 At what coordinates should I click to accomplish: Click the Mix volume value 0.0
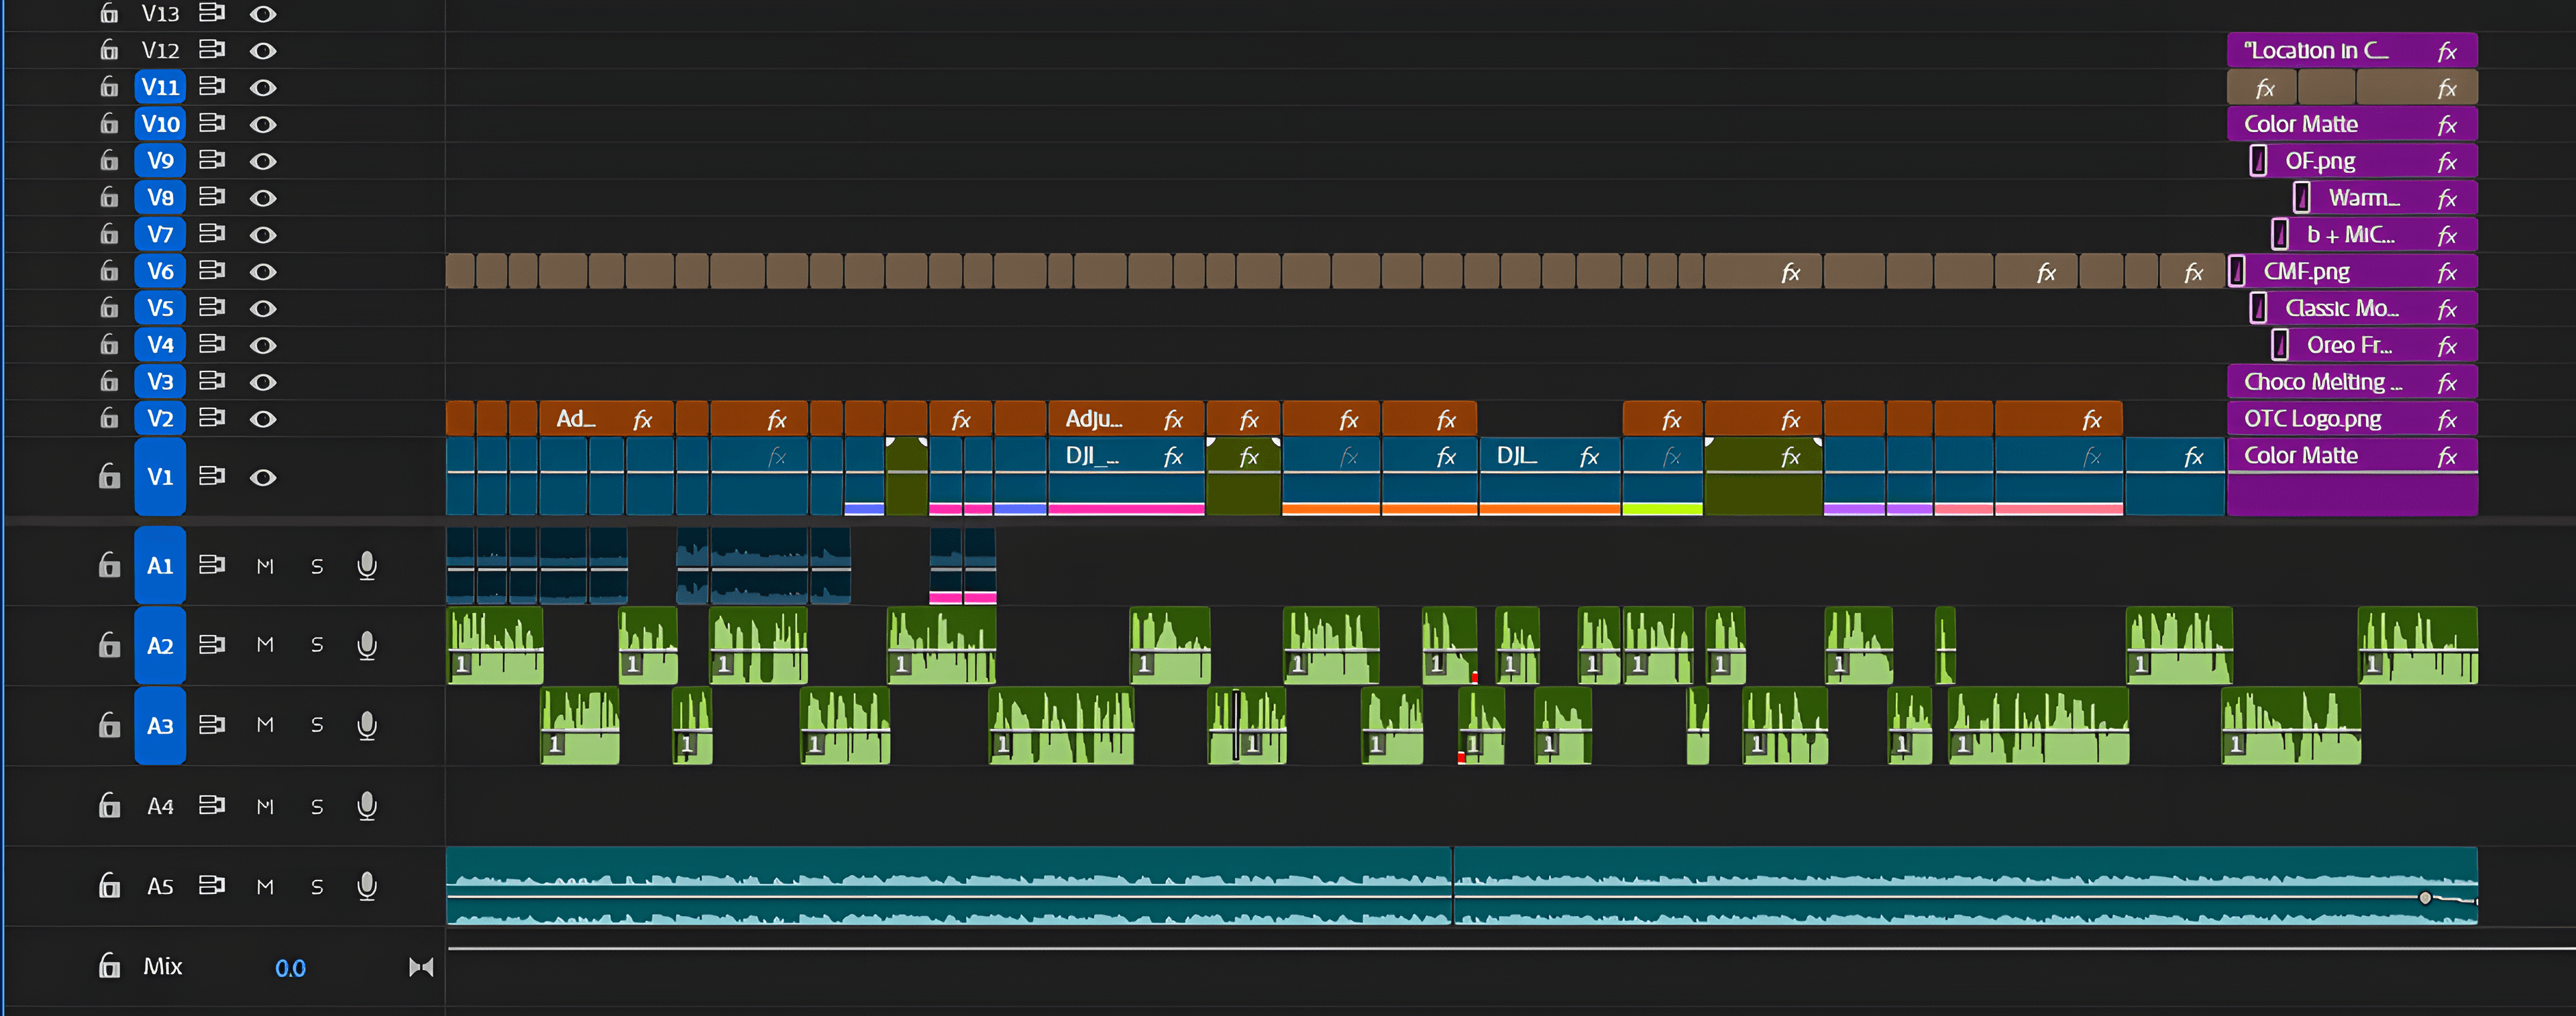tap(290, 968)
